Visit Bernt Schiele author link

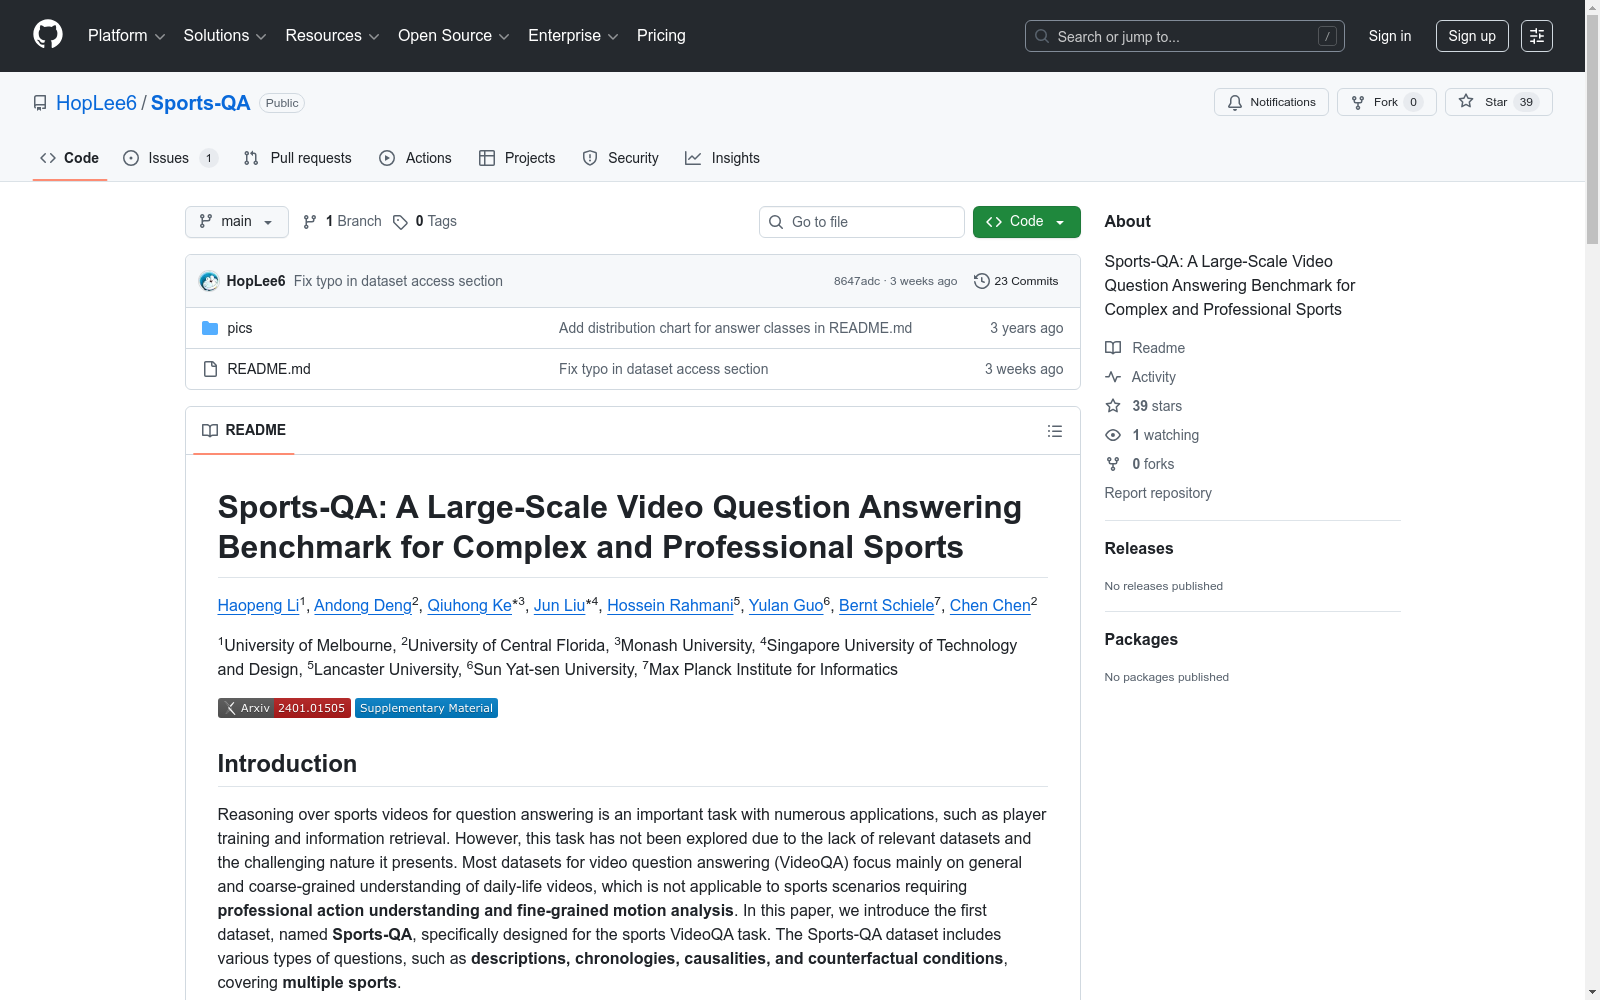pos(886,605)
